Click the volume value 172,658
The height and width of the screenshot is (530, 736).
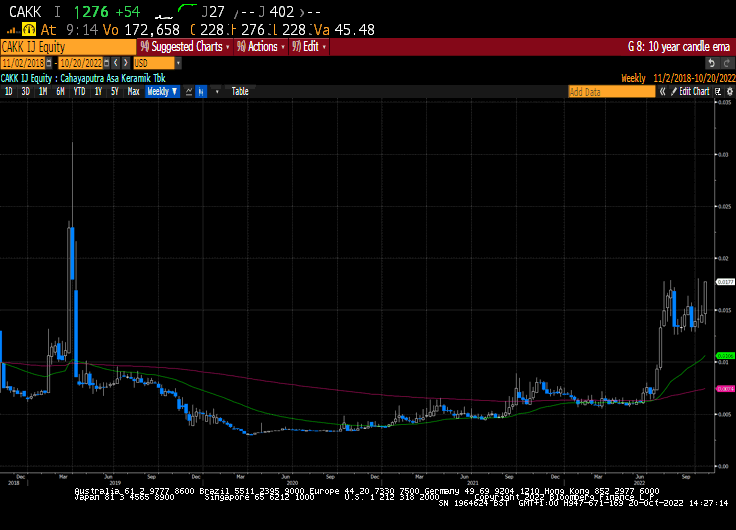(152, 30)
